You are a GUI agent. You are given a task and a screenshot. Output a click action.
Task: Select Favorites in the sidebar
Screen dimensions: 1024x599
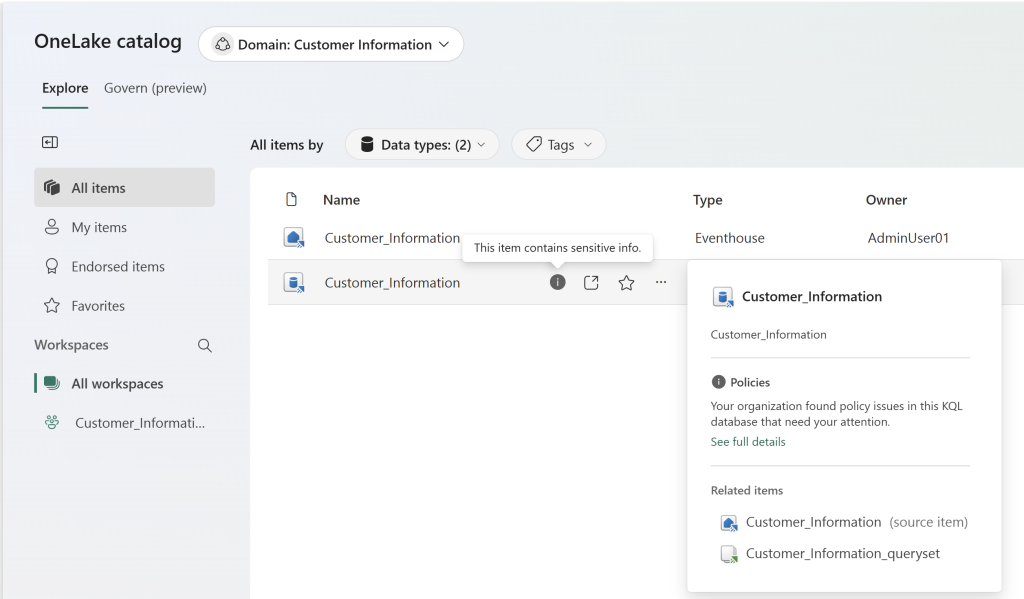[124, 306]
